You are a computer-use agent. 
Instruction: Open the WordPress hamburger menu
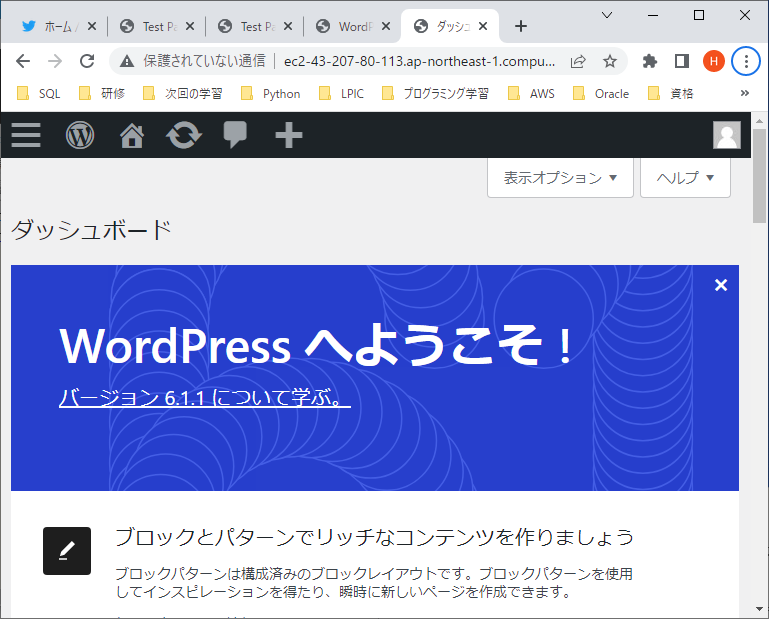[x=26, y=135]
